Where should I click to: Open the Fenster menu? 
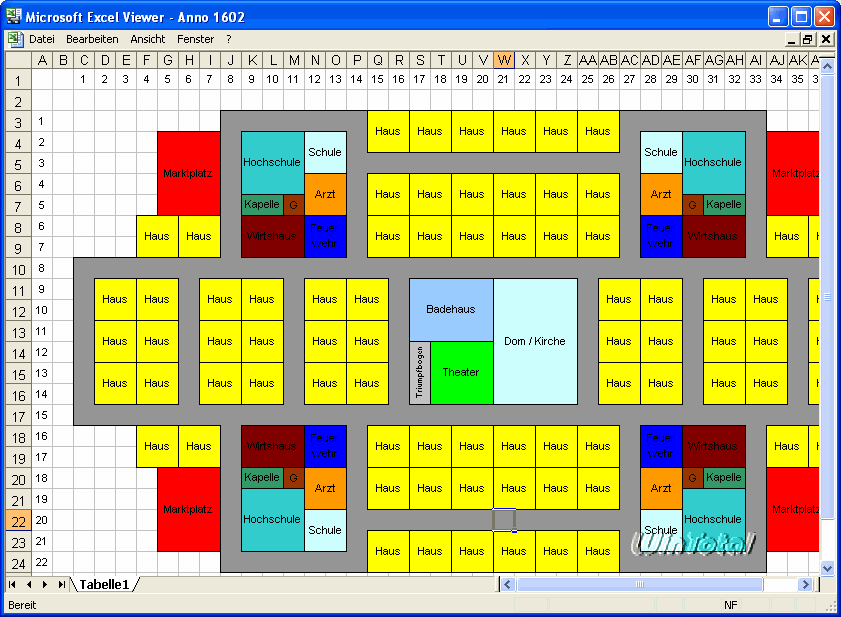click(195, 39)
